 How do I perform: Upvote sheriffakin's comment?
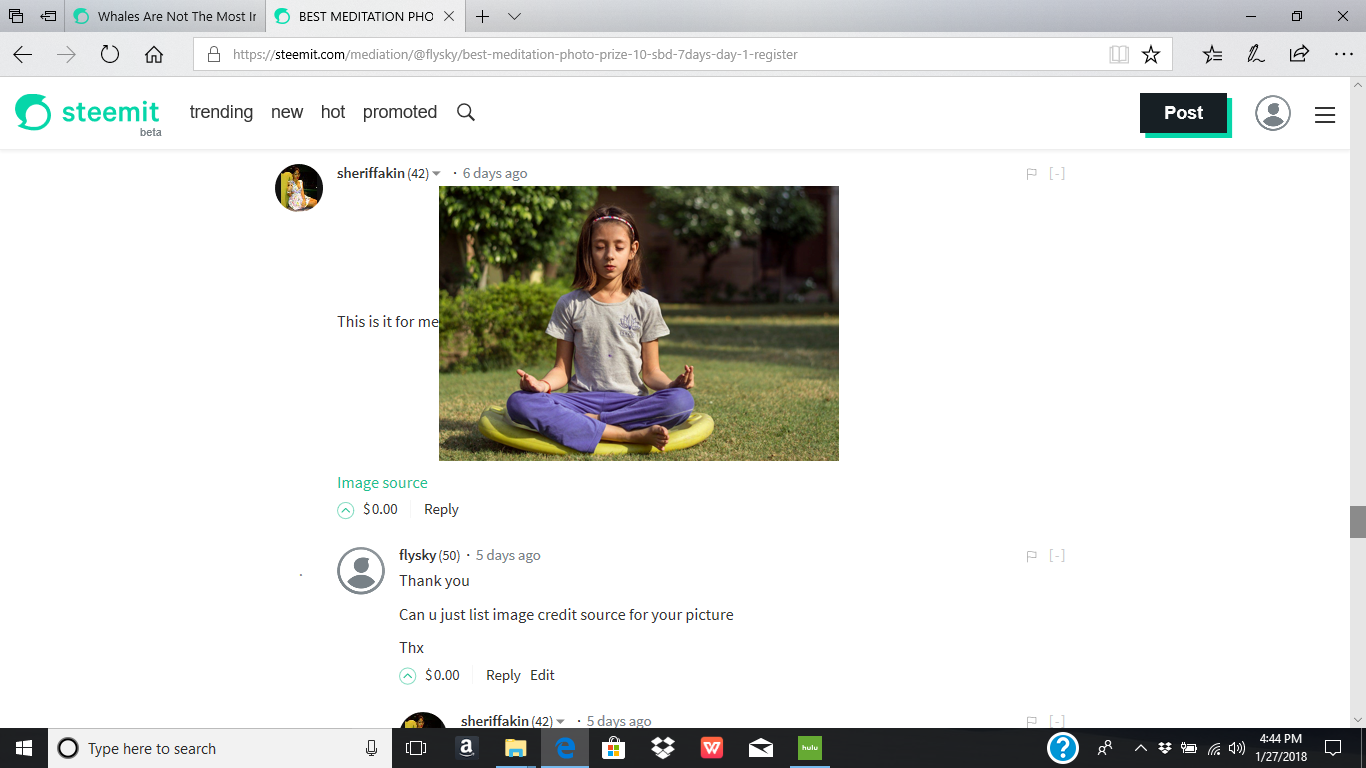[x=343, y=509]
